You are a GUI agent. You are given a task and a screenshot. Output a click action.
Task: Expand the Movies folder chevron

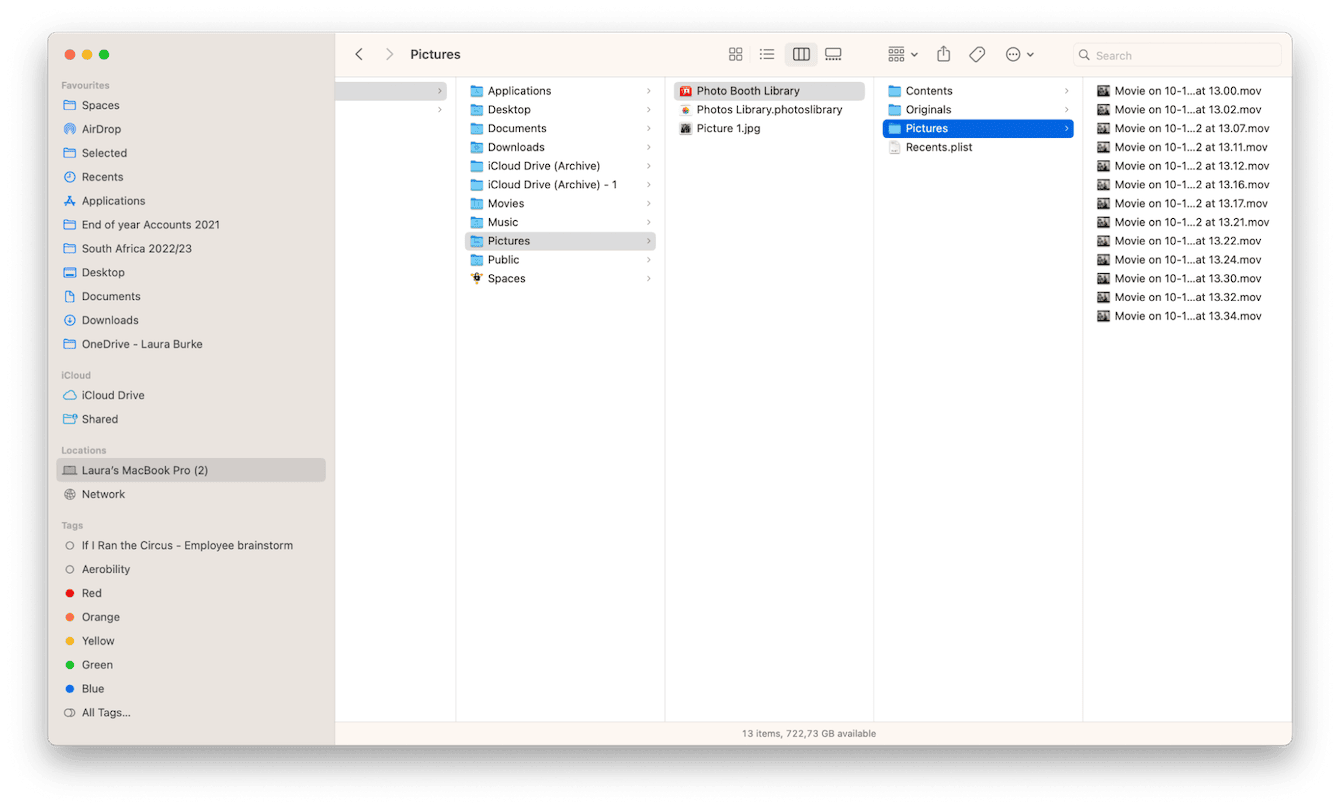(649, 203)
